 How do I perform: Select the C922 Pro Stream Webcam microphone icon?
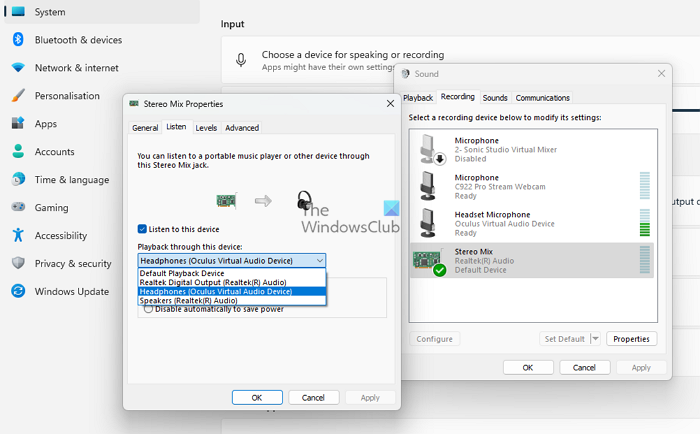tap(428, 186)
